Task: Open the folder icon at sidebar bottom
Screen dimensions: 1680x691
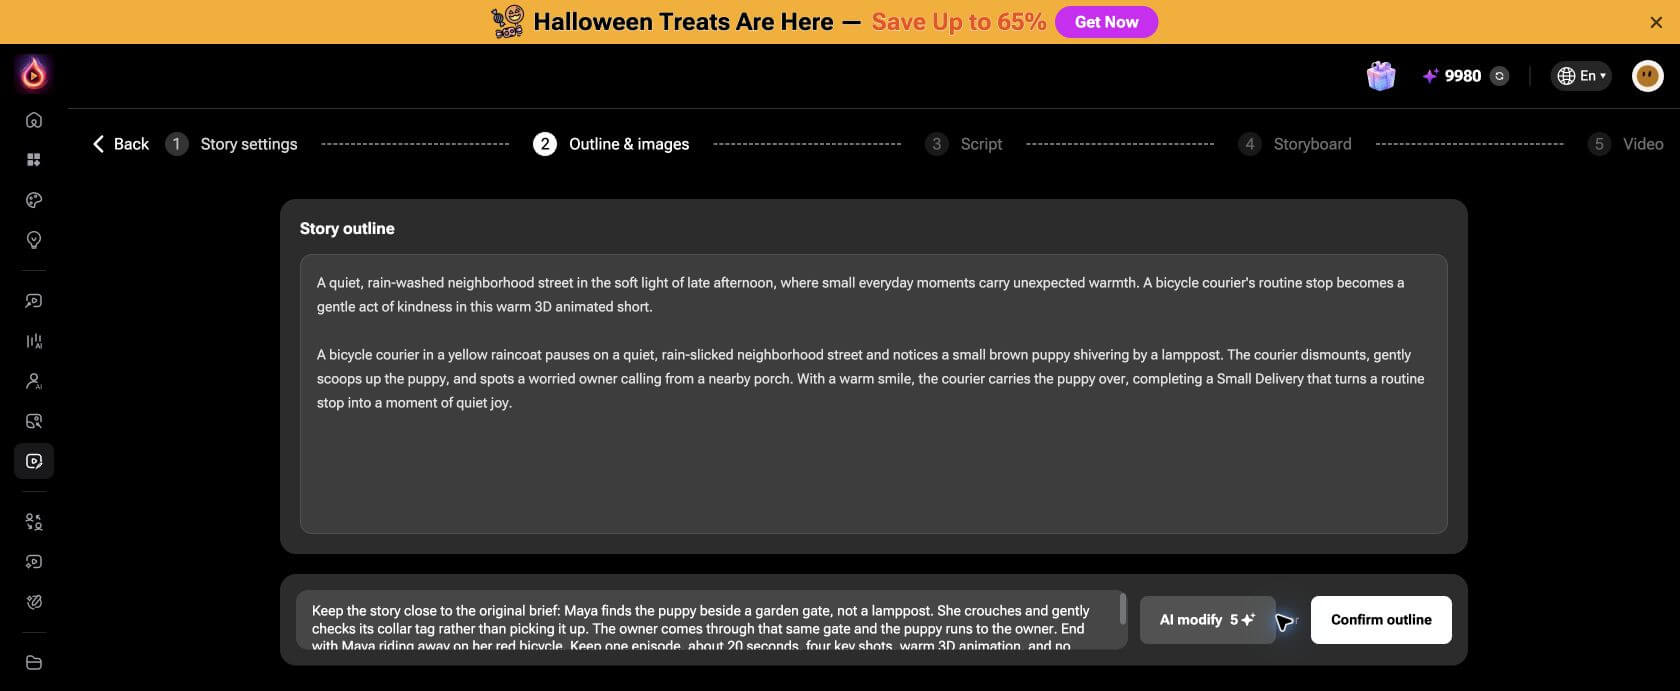Action: point(34,662)
